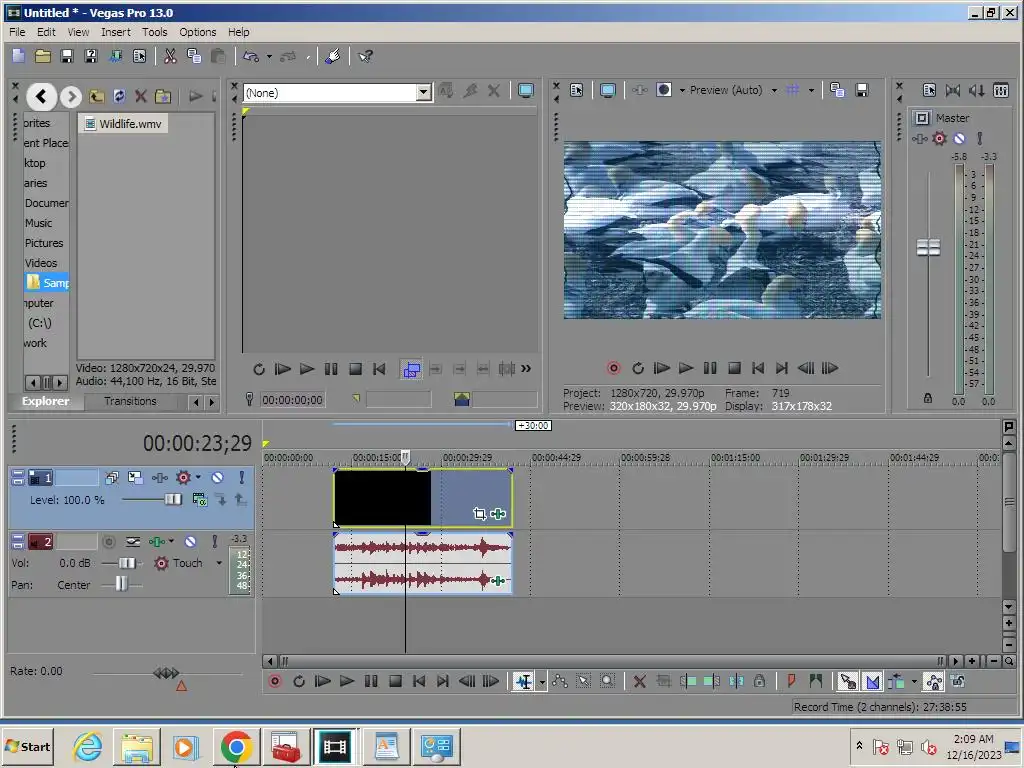Image resolution: width=1024 pixels, height=768 pixels.
Task: Copy preview snapshot to clipboard
Action: (x=837, y=90)
